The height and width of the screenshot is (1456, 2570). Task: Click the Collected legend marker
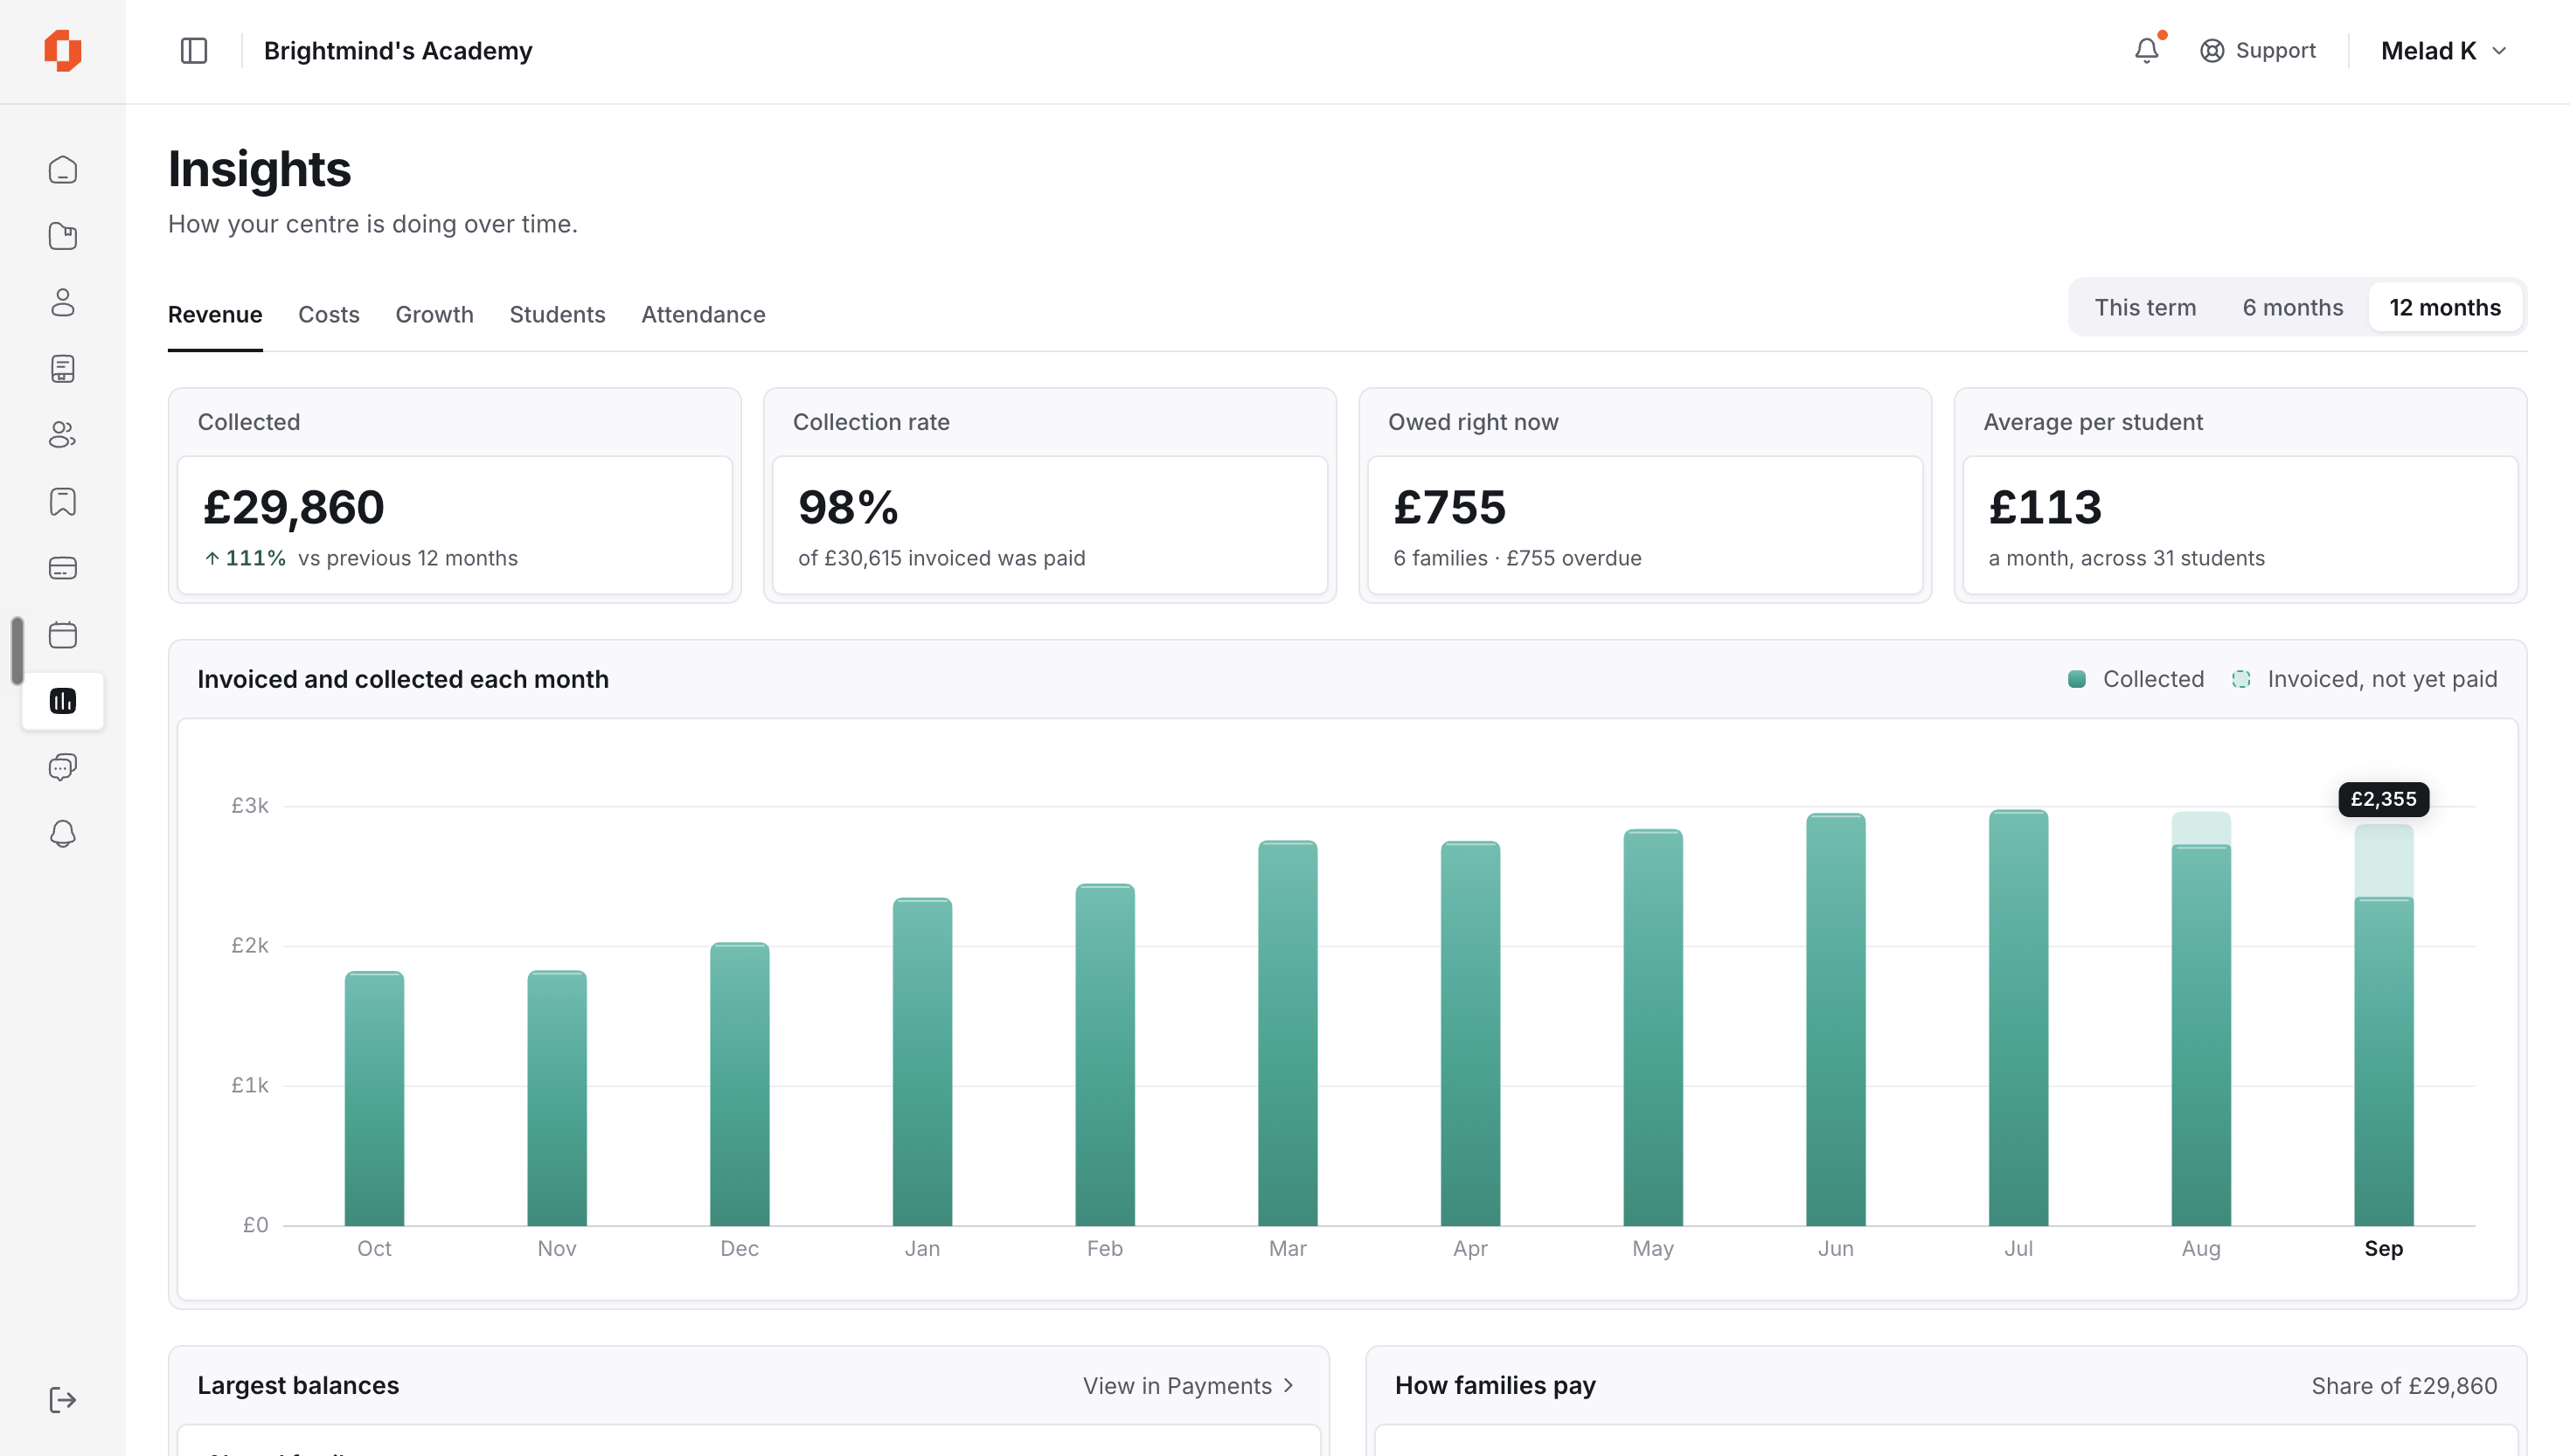click(2077, 679)
